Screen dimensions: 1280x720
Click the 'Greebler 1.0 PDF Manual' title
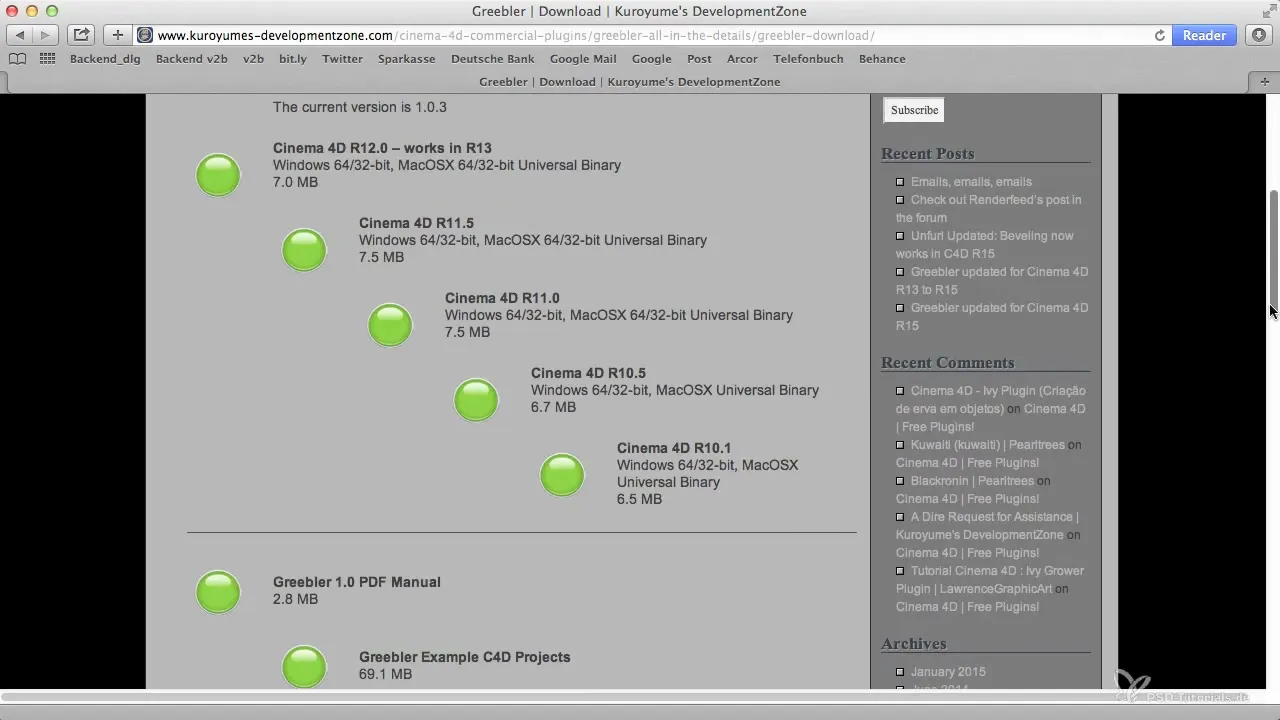[x=357, y=582]
